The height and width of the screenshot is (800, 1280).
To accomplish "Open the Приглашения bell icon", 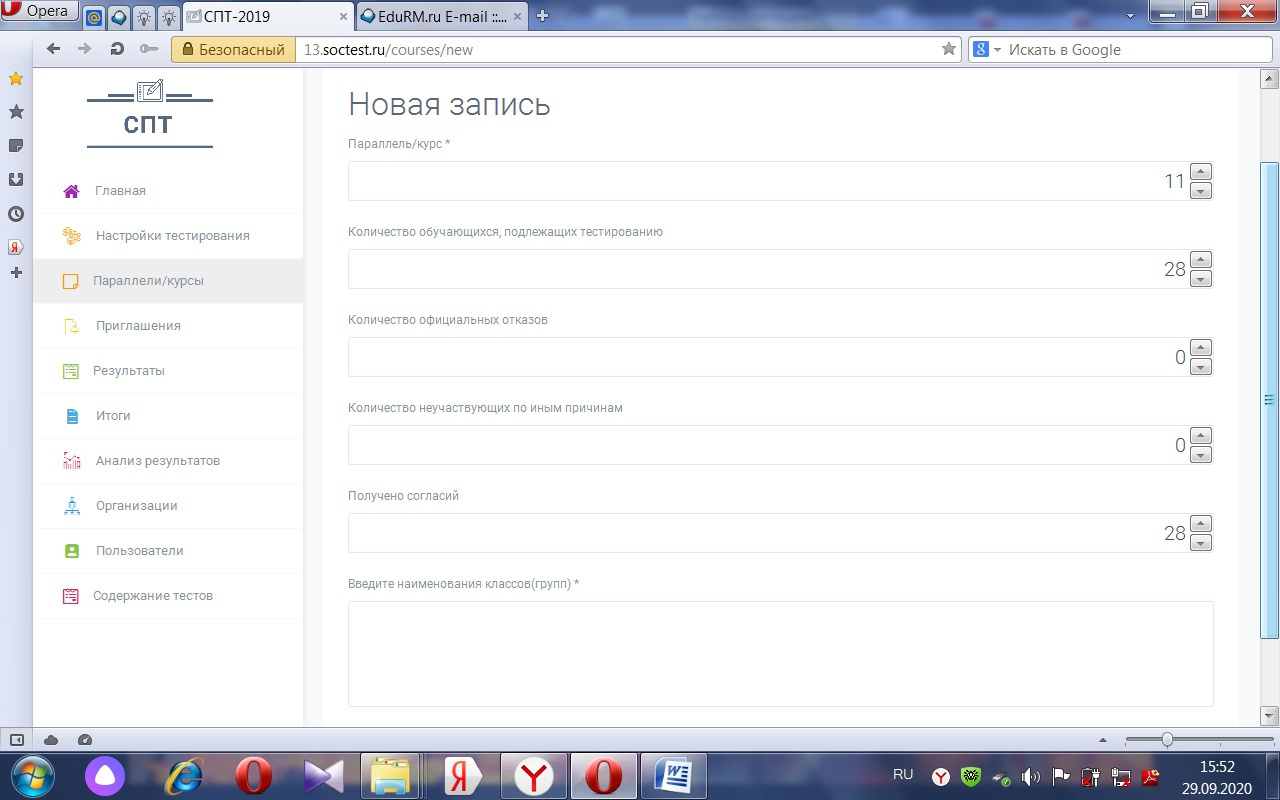I will click(71, 326).
